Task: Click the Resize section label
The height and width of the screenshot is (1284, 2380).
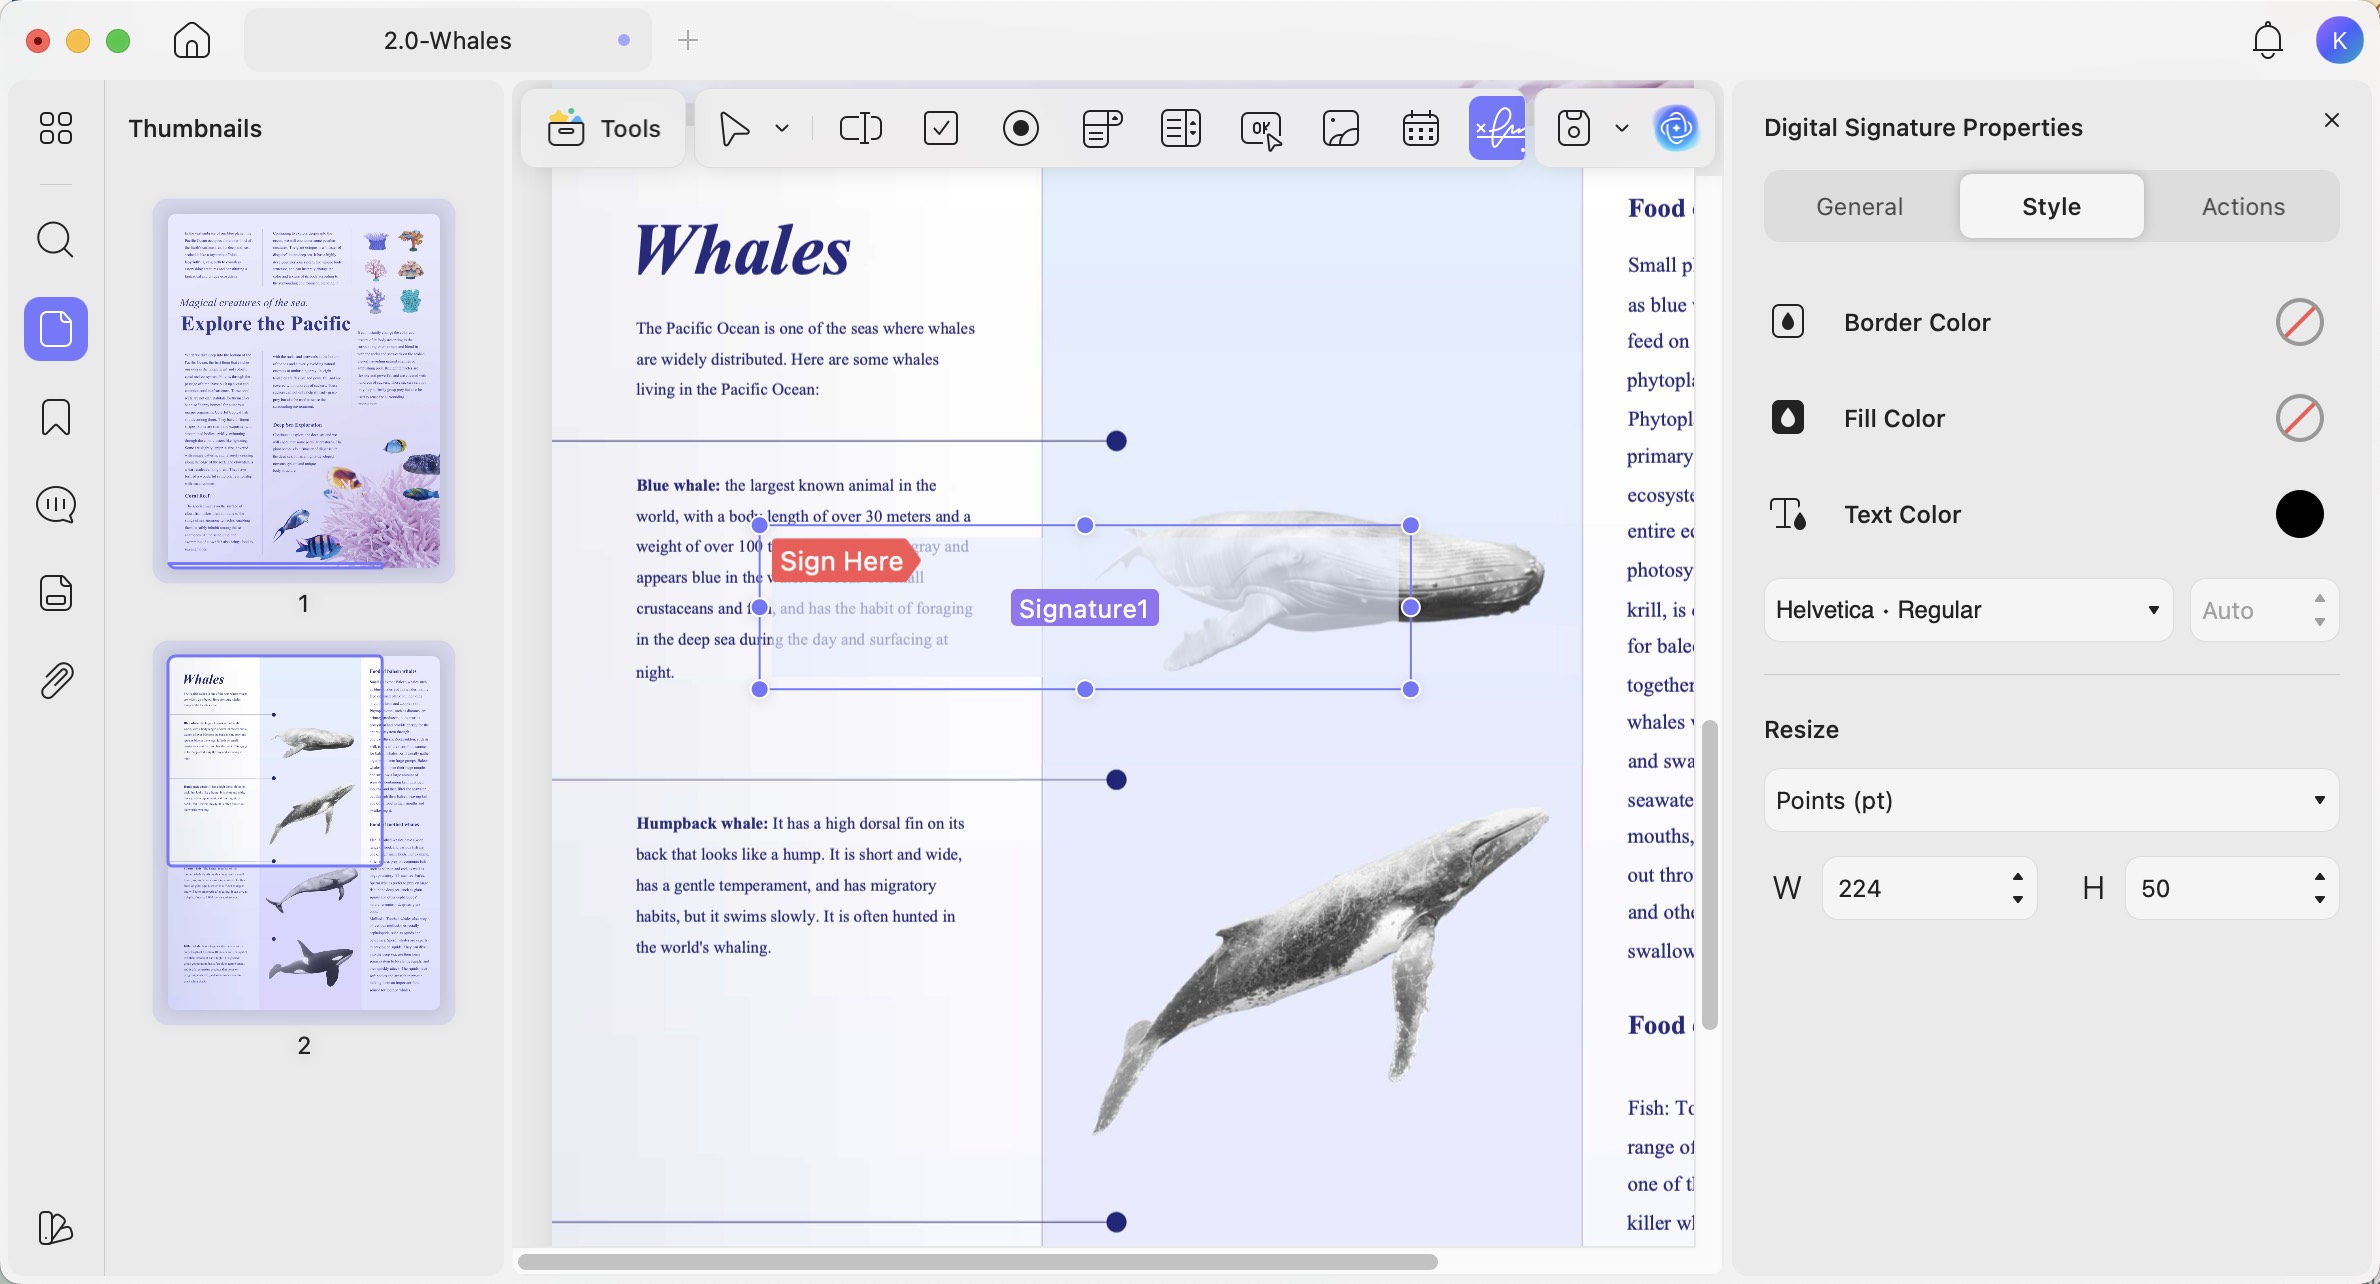Action: pos(1801,729)
